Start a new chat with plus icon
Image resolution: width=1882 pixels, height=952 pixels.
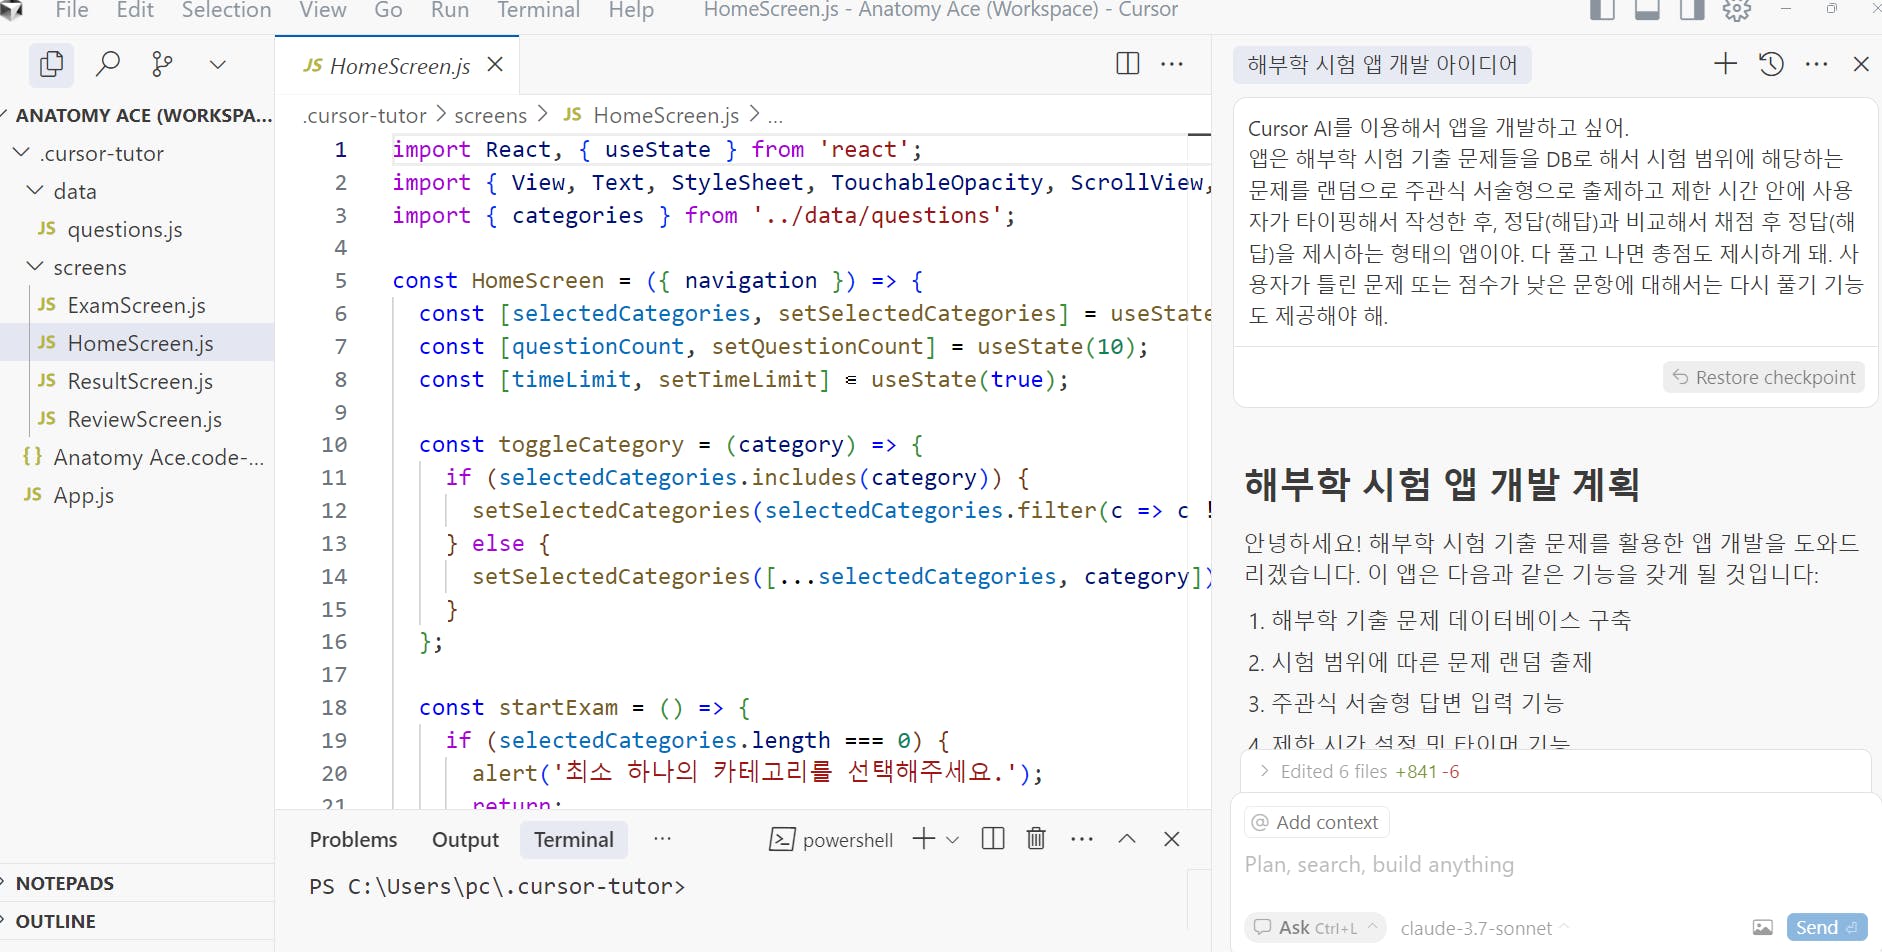click(x=1725, y=64)
